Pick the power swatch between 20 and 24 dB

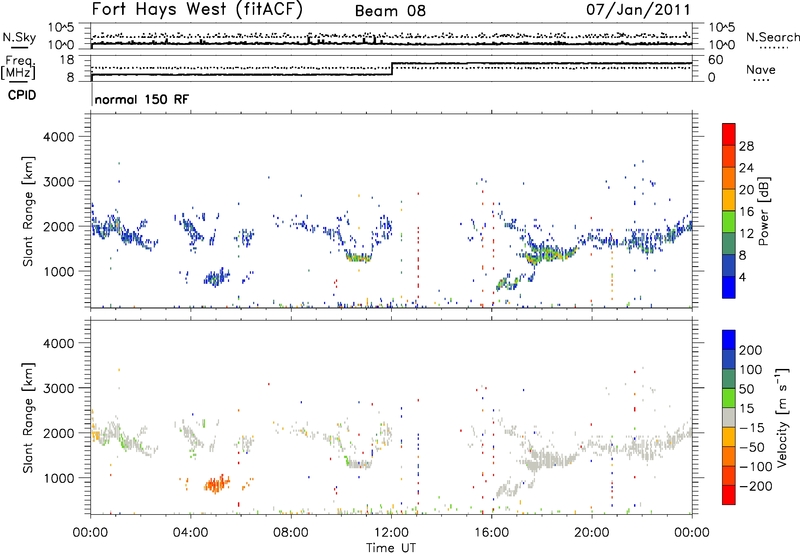729,178
